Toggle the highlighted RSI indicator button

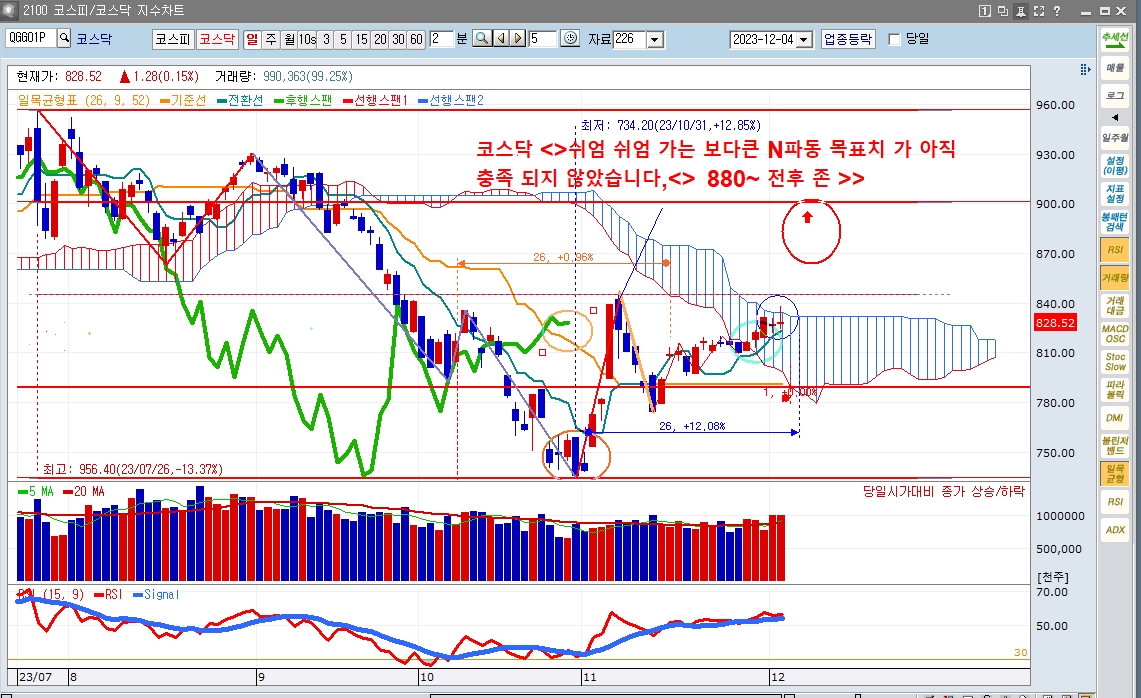[1115, 250]
